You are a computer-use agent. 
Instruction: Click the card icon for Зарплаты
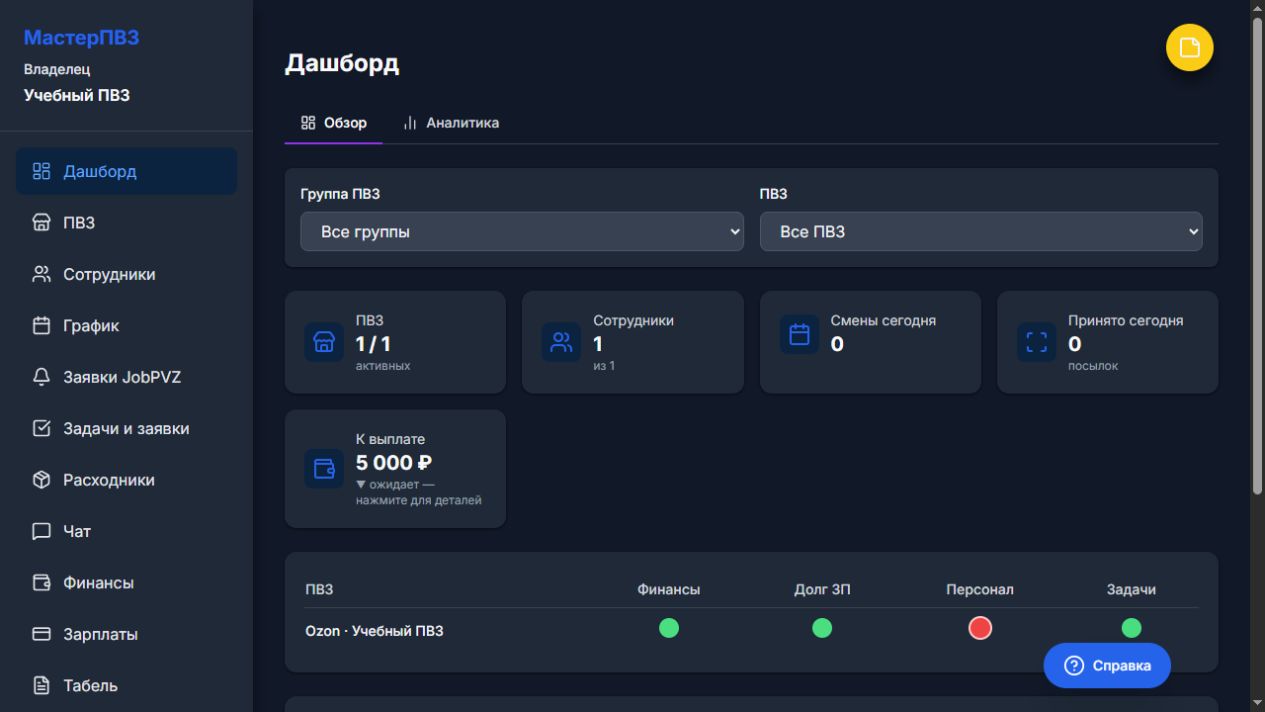[x=42, y=635]
